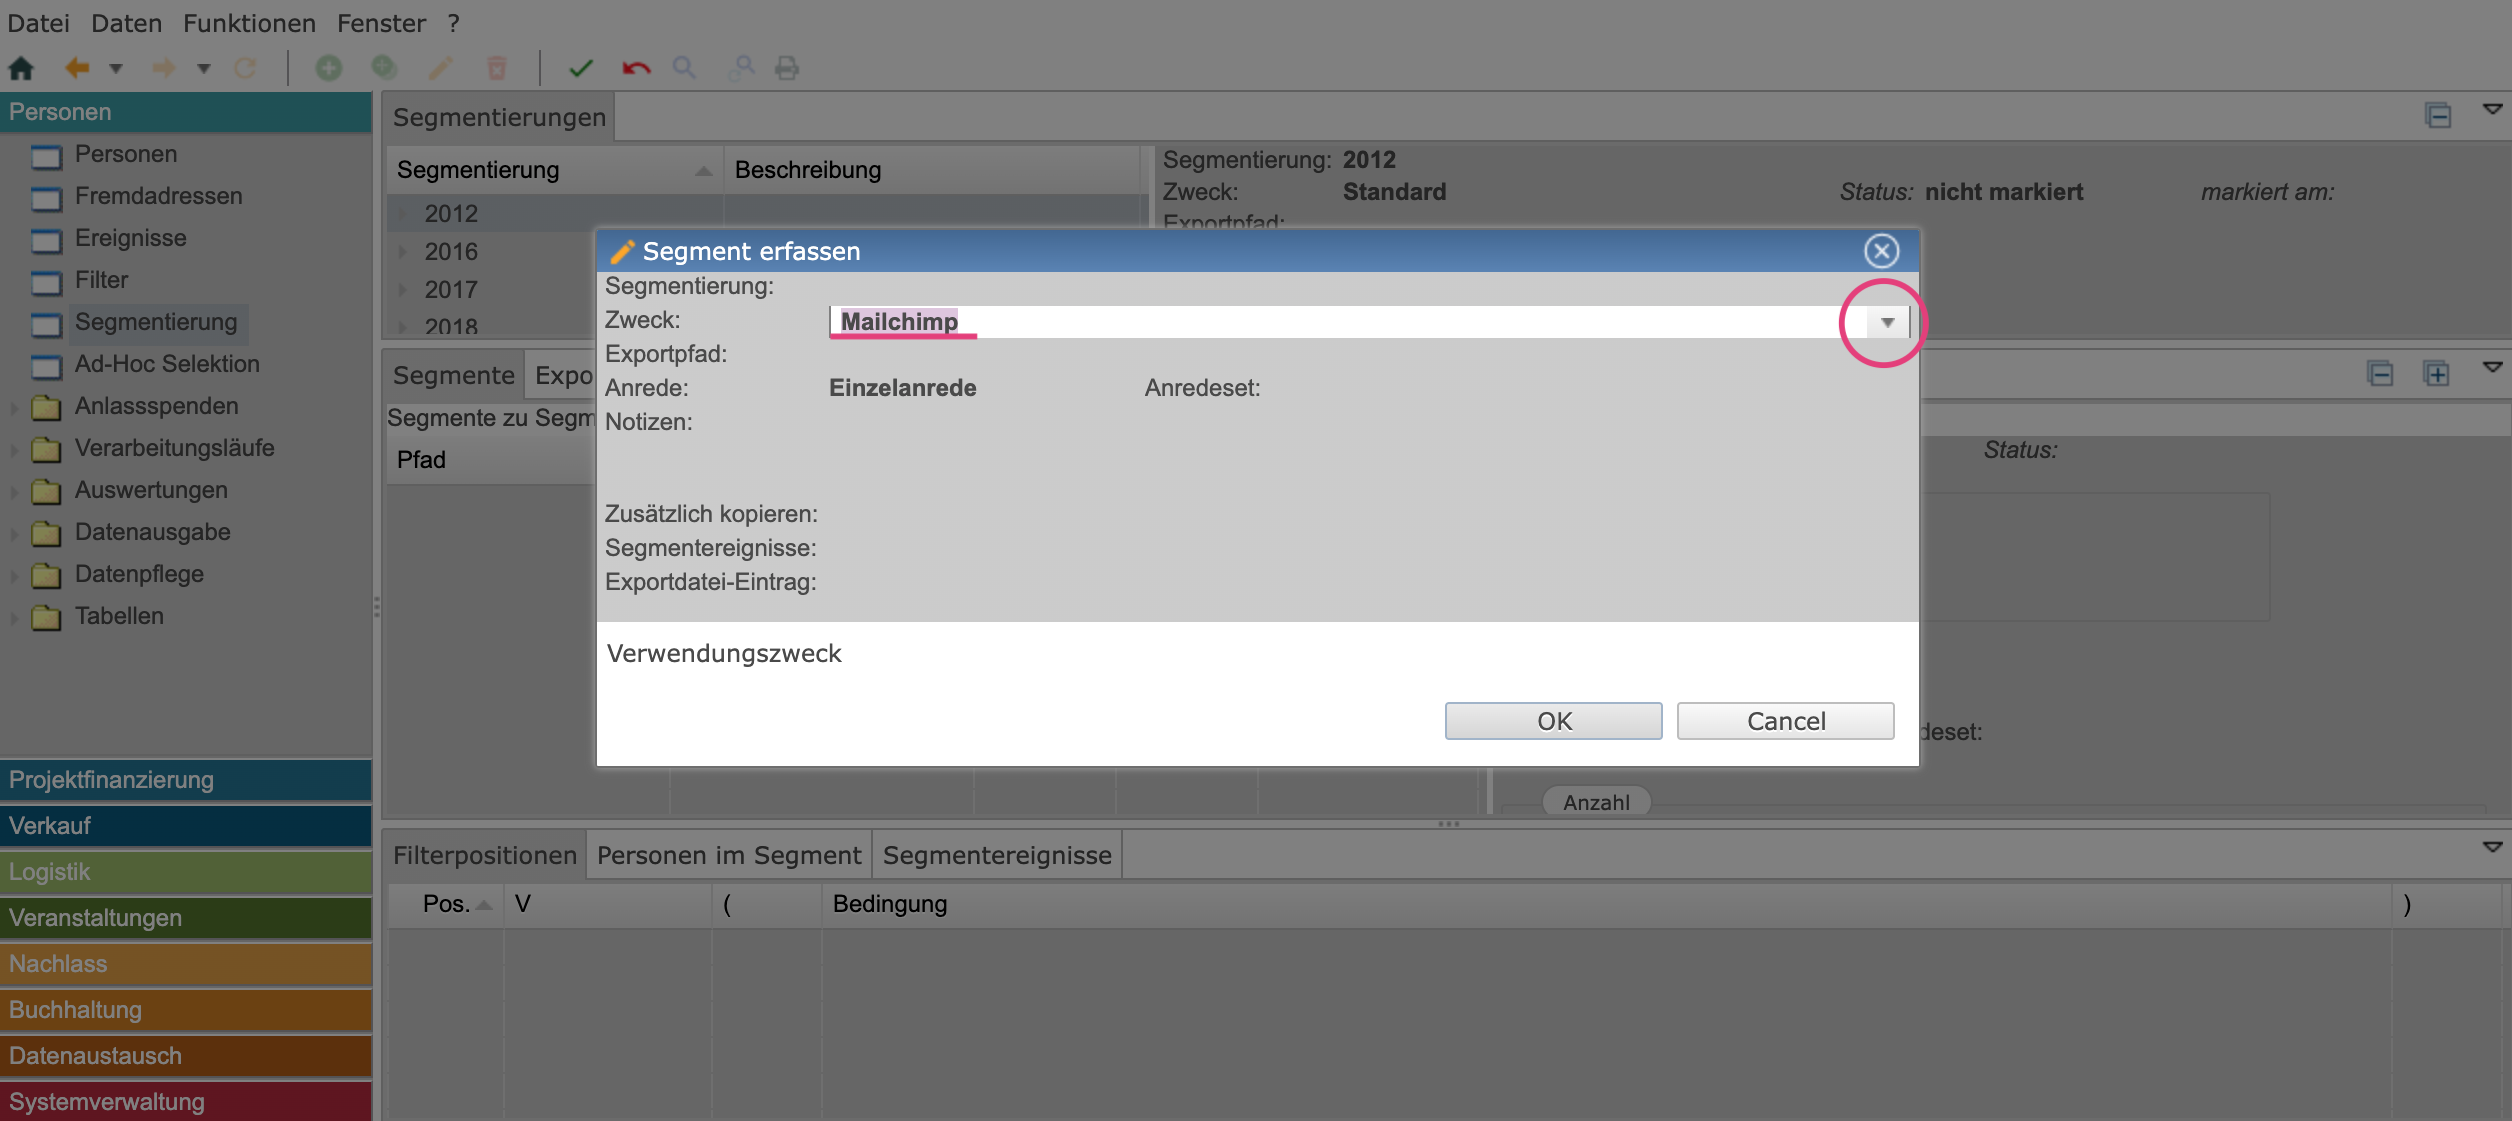2512x1121 pixels.
Task: Expand the Anlassspenden folder
Action: (x=14, y=407)
